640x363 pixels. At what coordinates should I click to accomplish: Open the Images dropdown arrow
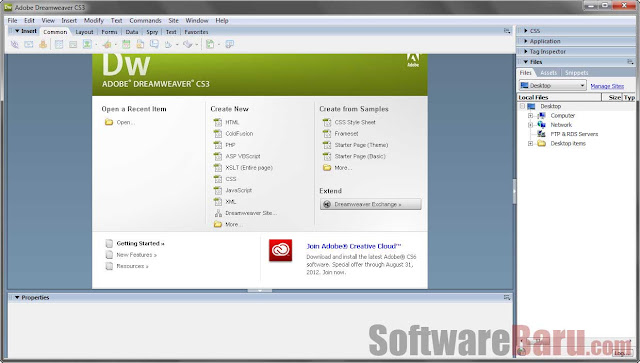[96, 45]
